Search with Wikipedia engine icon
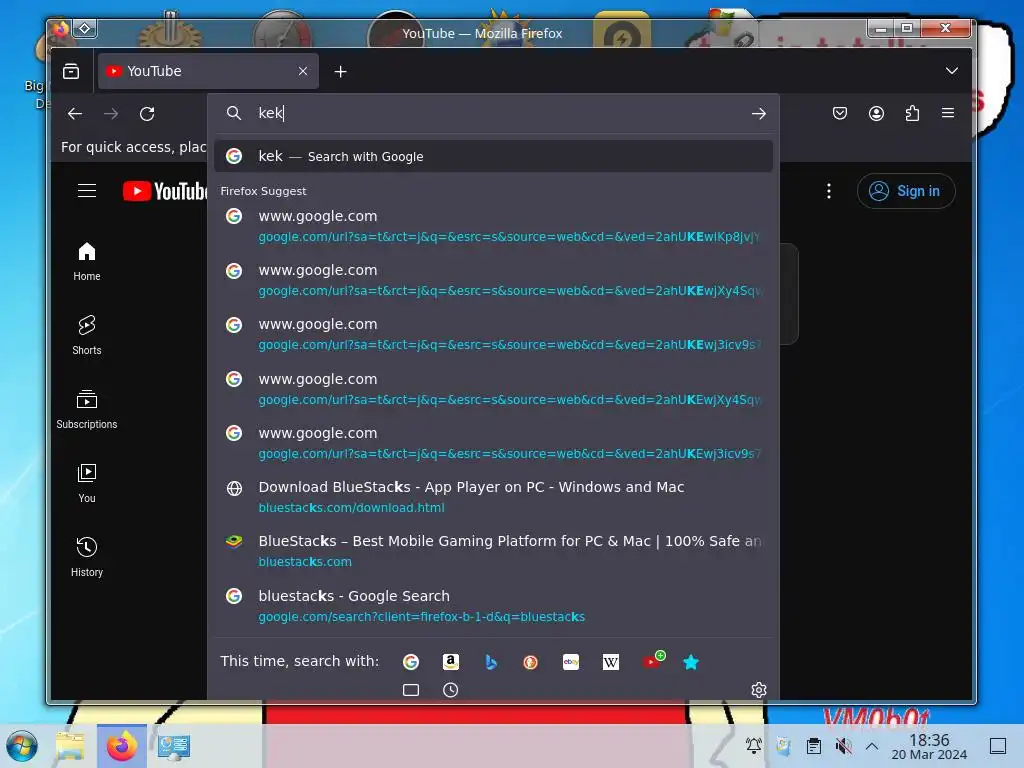 tap(611, 662)
